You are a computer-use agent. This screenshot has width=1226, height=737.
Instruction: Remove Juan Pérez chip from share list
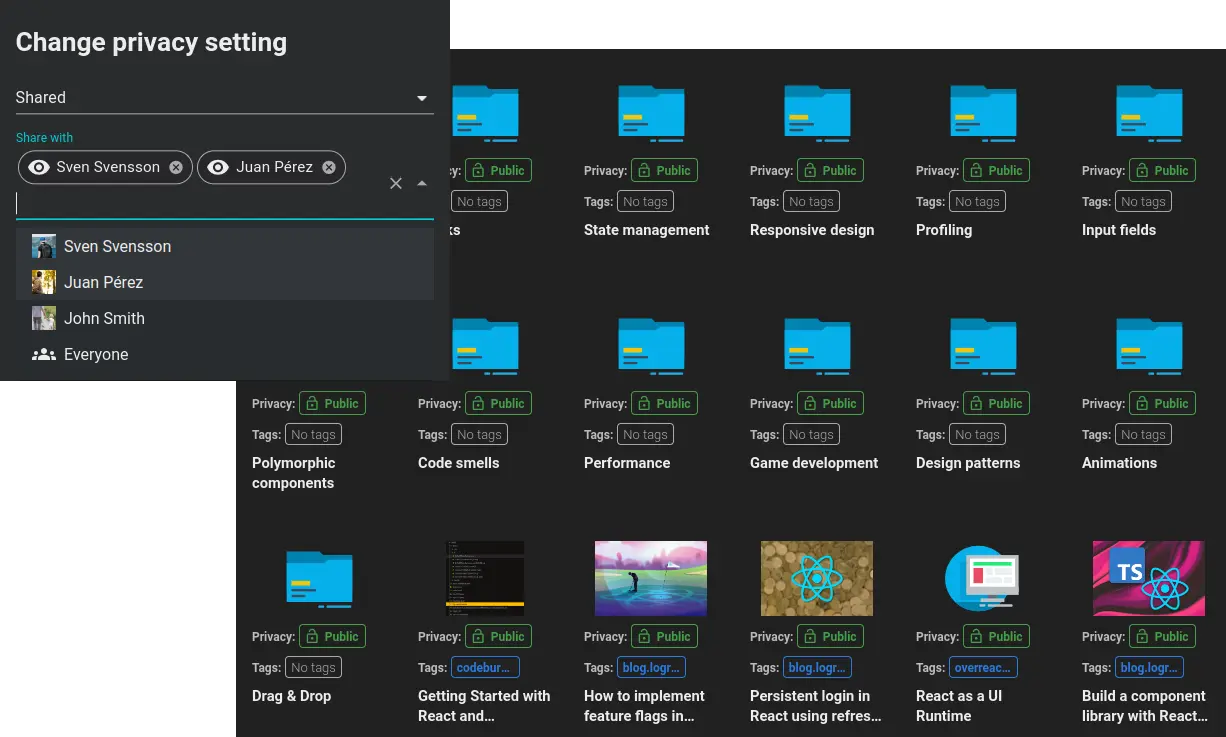329,167
